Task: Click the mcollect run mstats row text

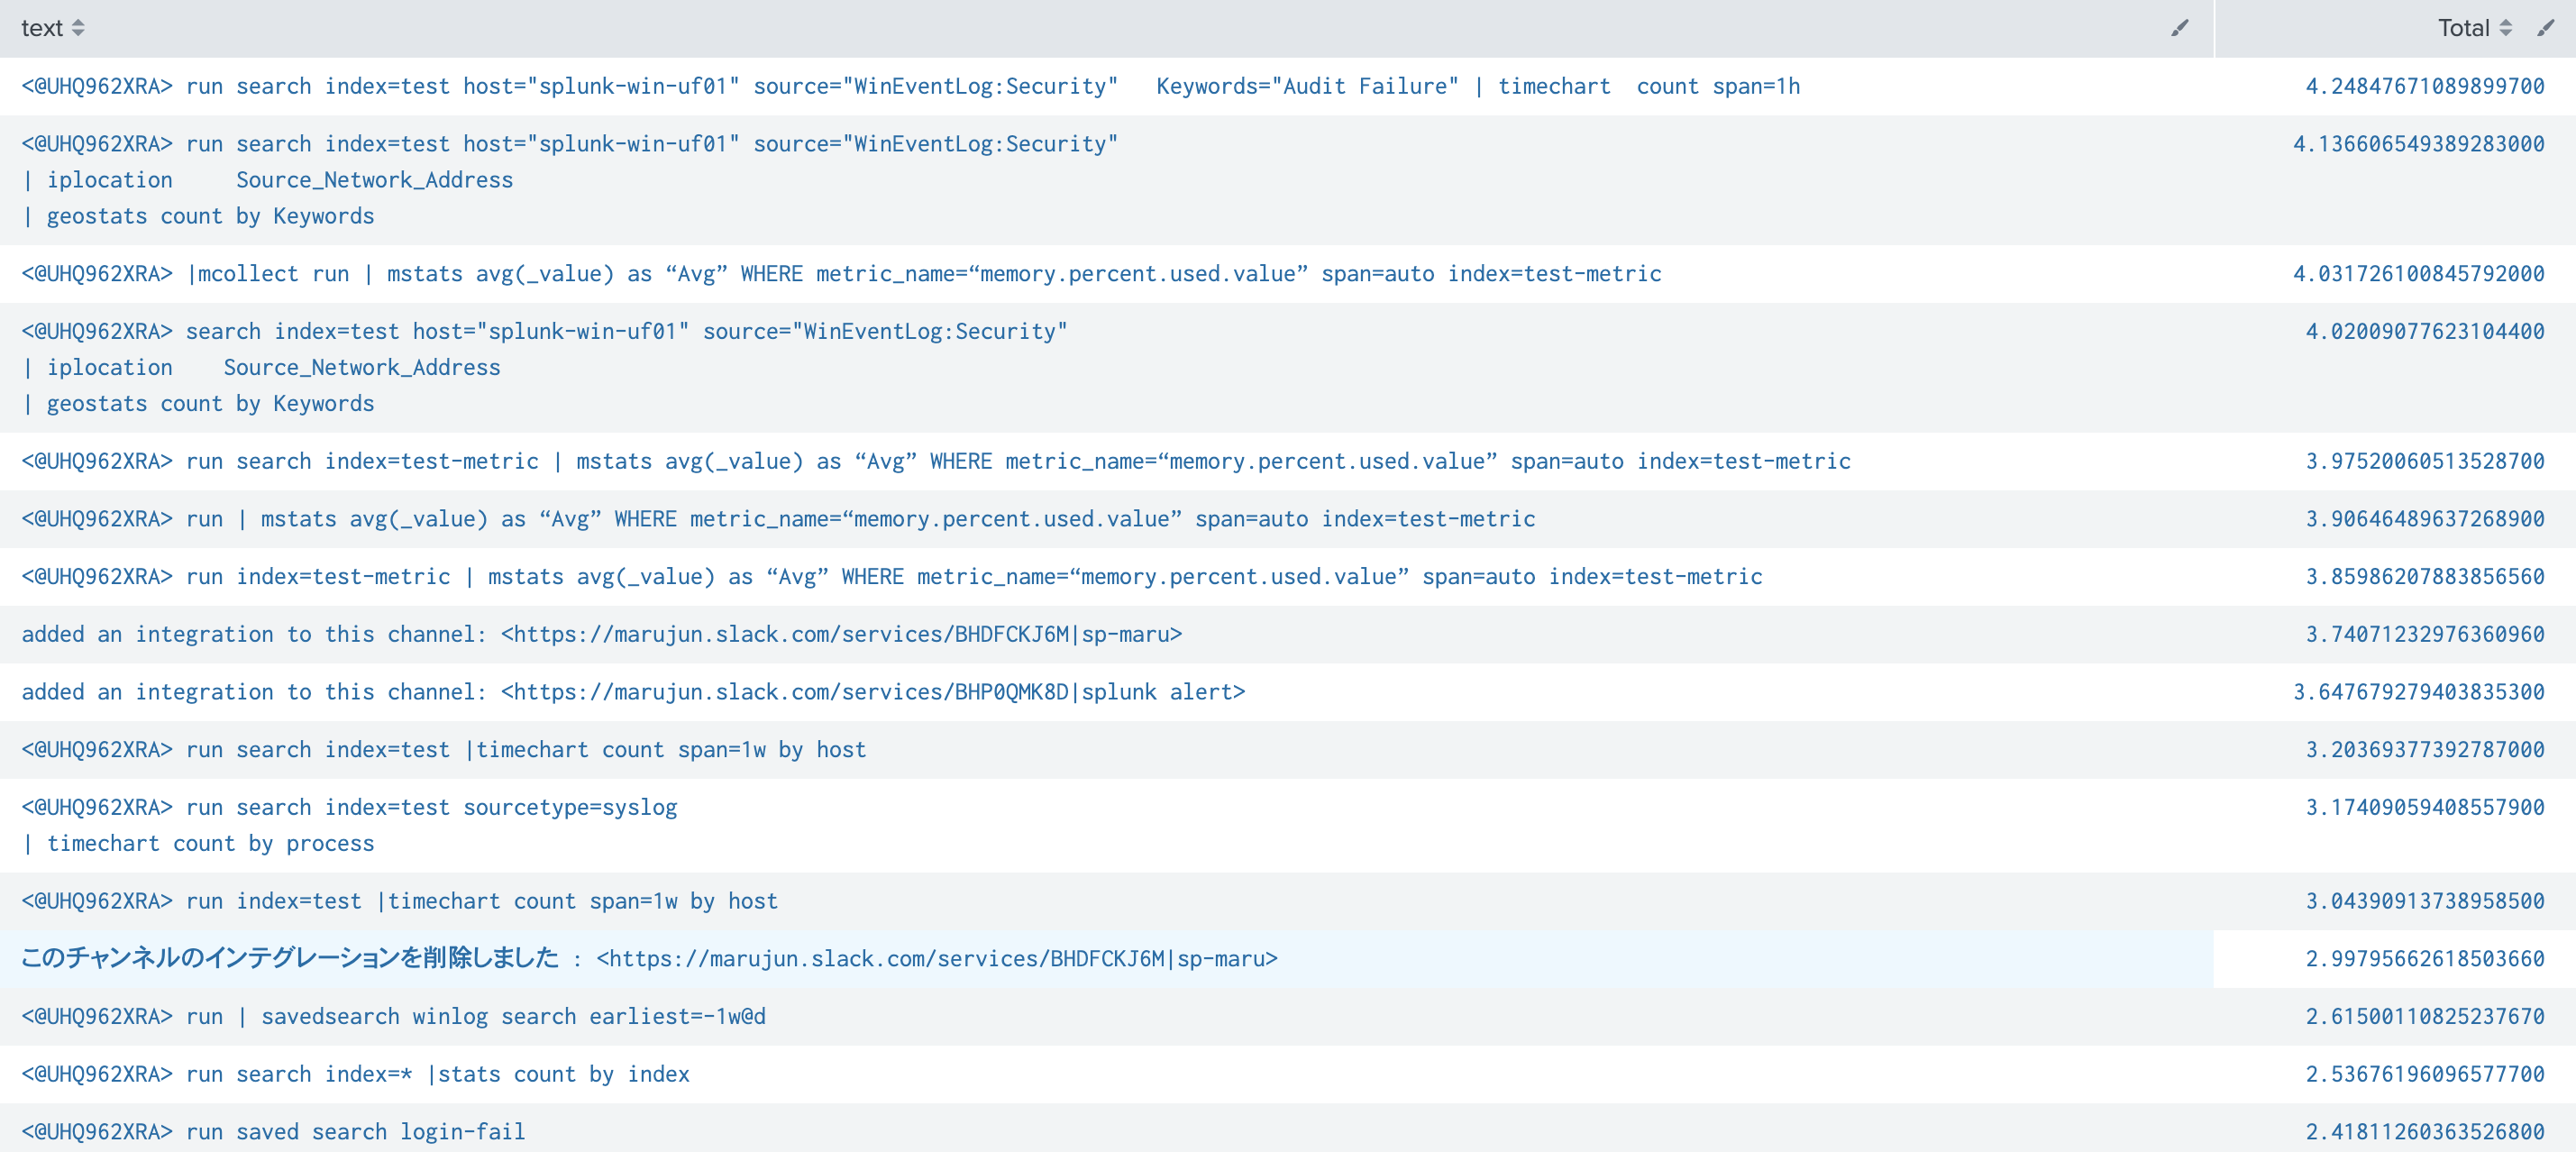Action: point(840,274)
